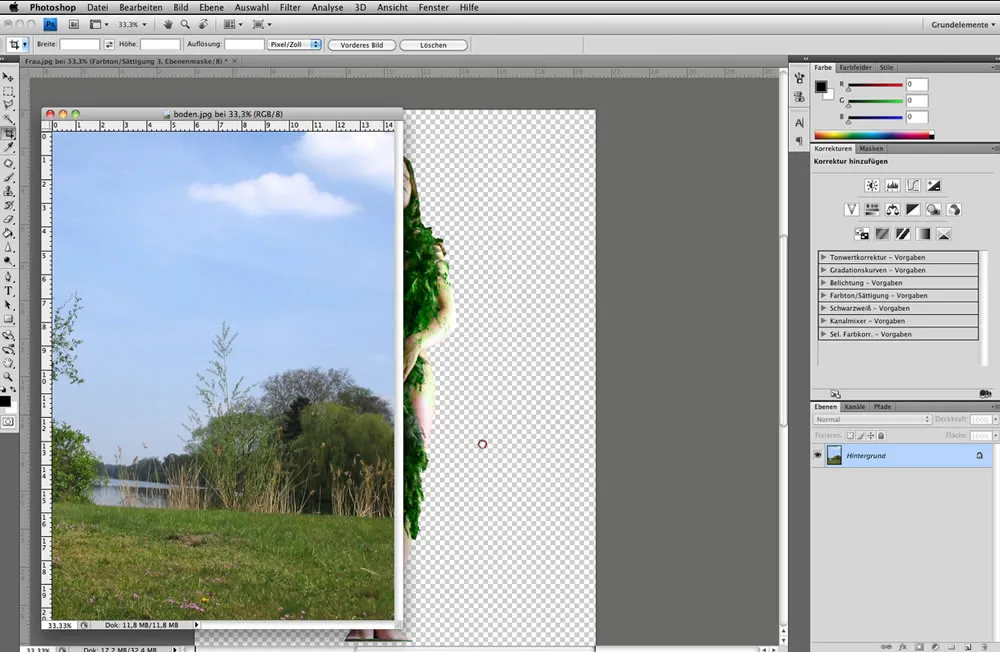Click the Gradationskurven adjustment icon

pos(913,185)
